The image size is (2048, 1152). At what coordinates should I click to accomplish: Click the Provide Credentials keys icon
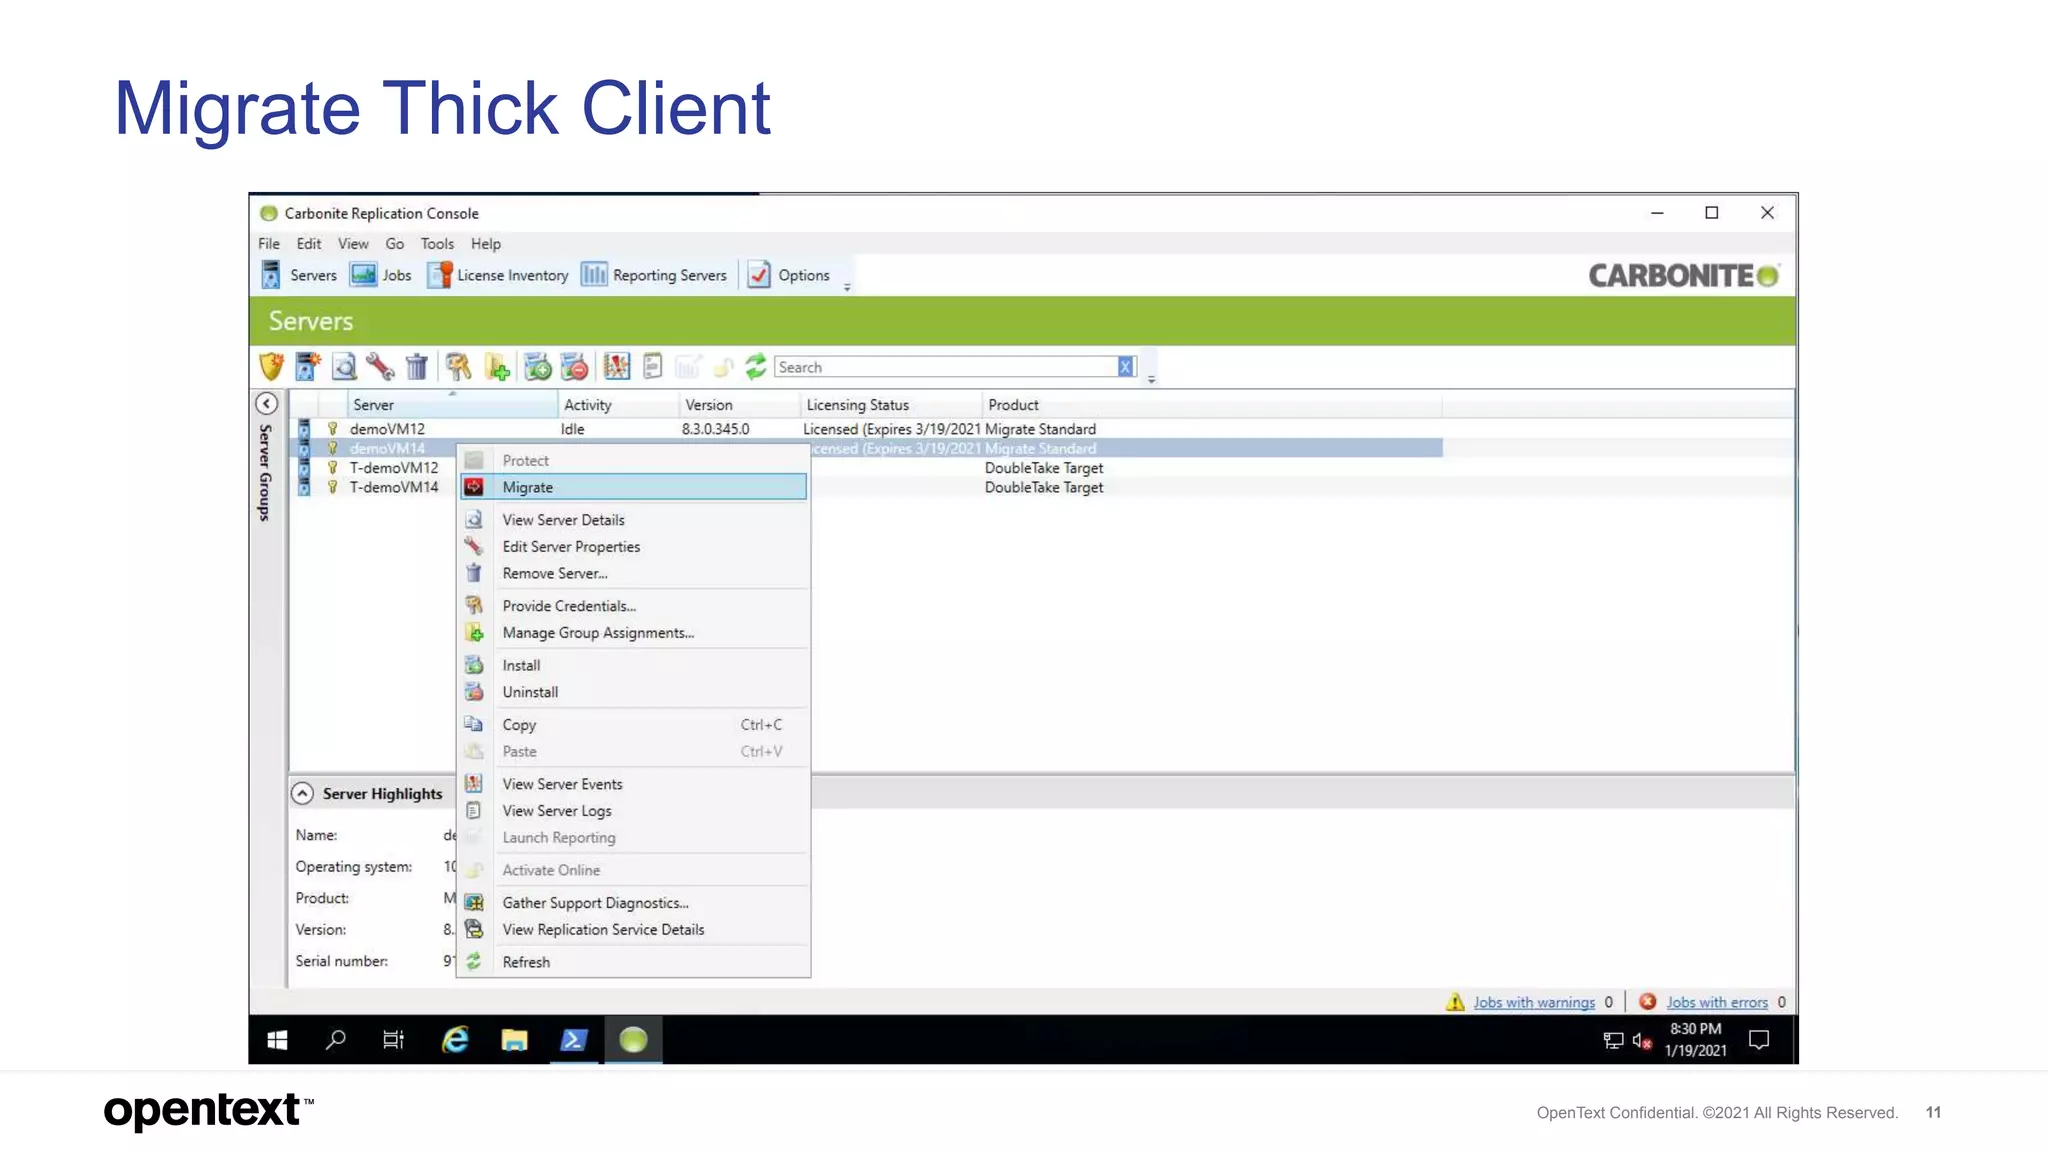pos(459,367)
